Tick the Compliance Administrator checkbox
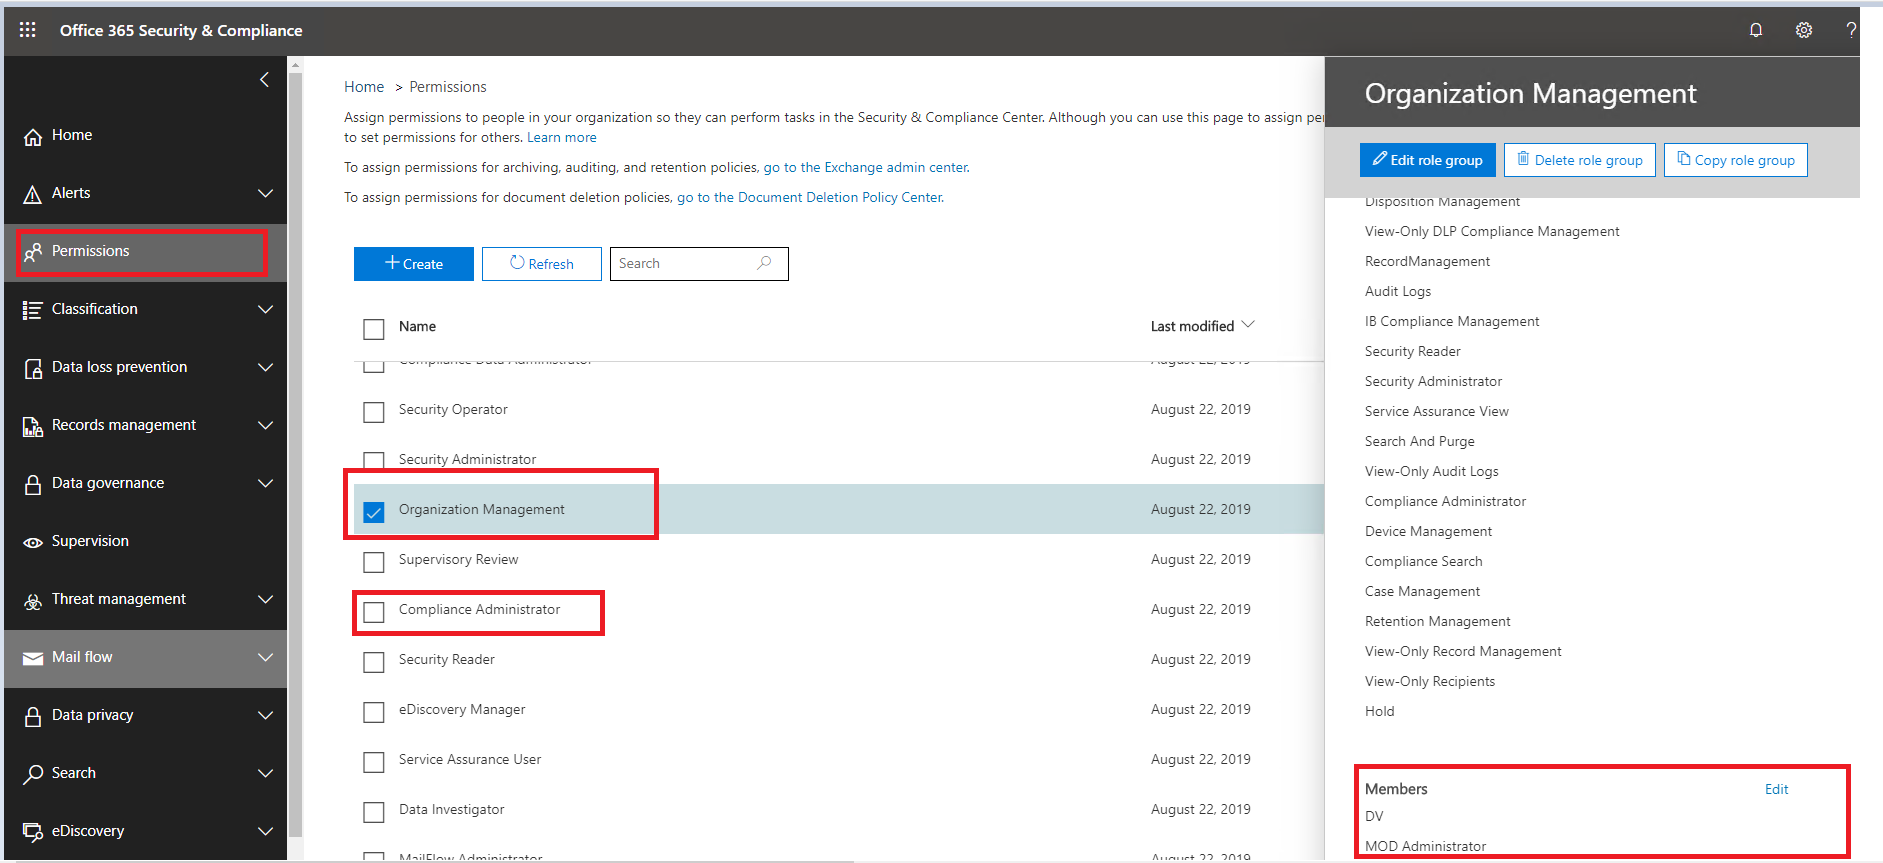 tap(374, 612)
